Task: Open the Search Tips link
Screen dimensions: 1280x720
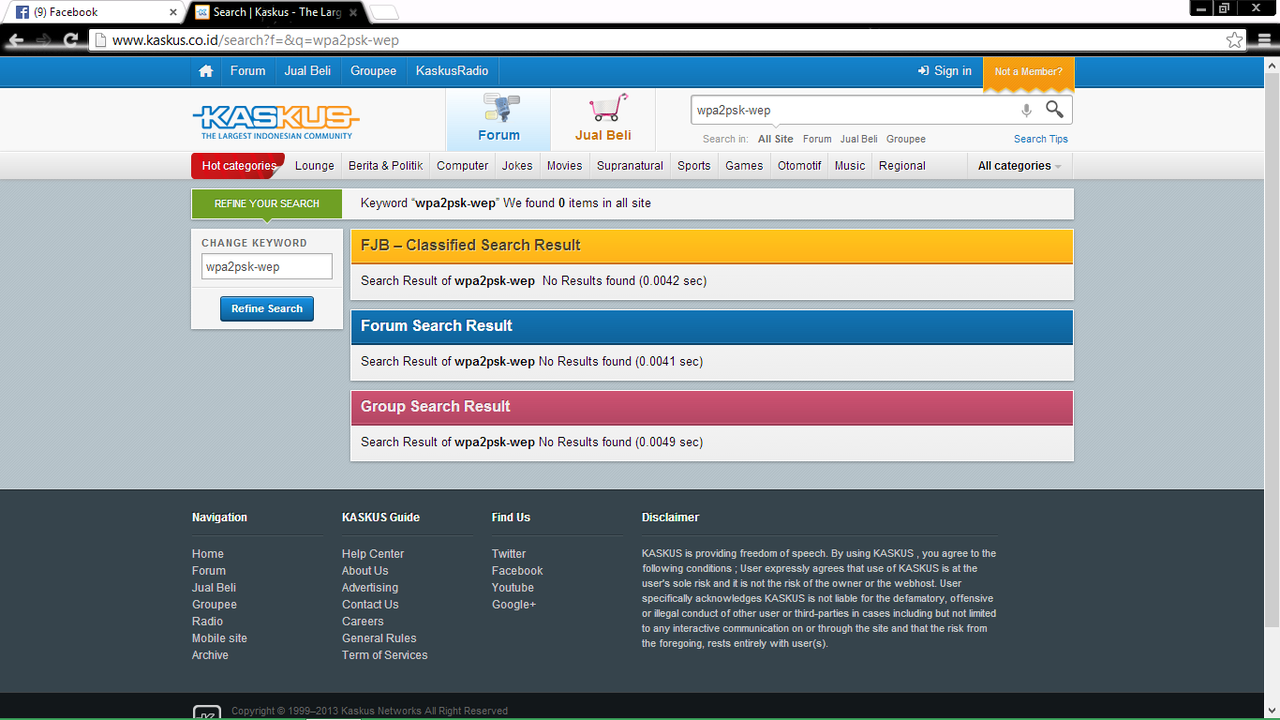Action: click(1041, 139)
